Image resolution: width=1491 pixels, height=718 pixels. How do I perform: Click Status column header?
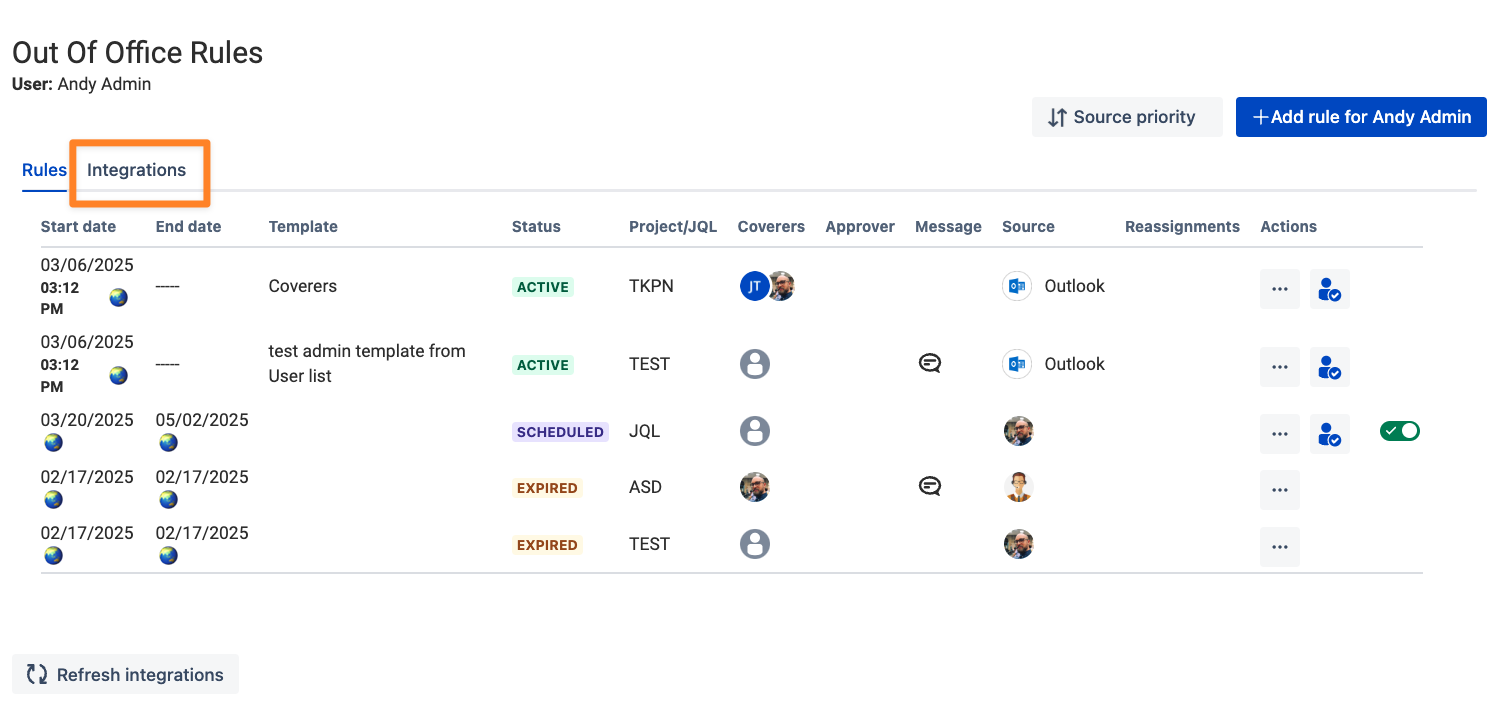coord(536,227)
